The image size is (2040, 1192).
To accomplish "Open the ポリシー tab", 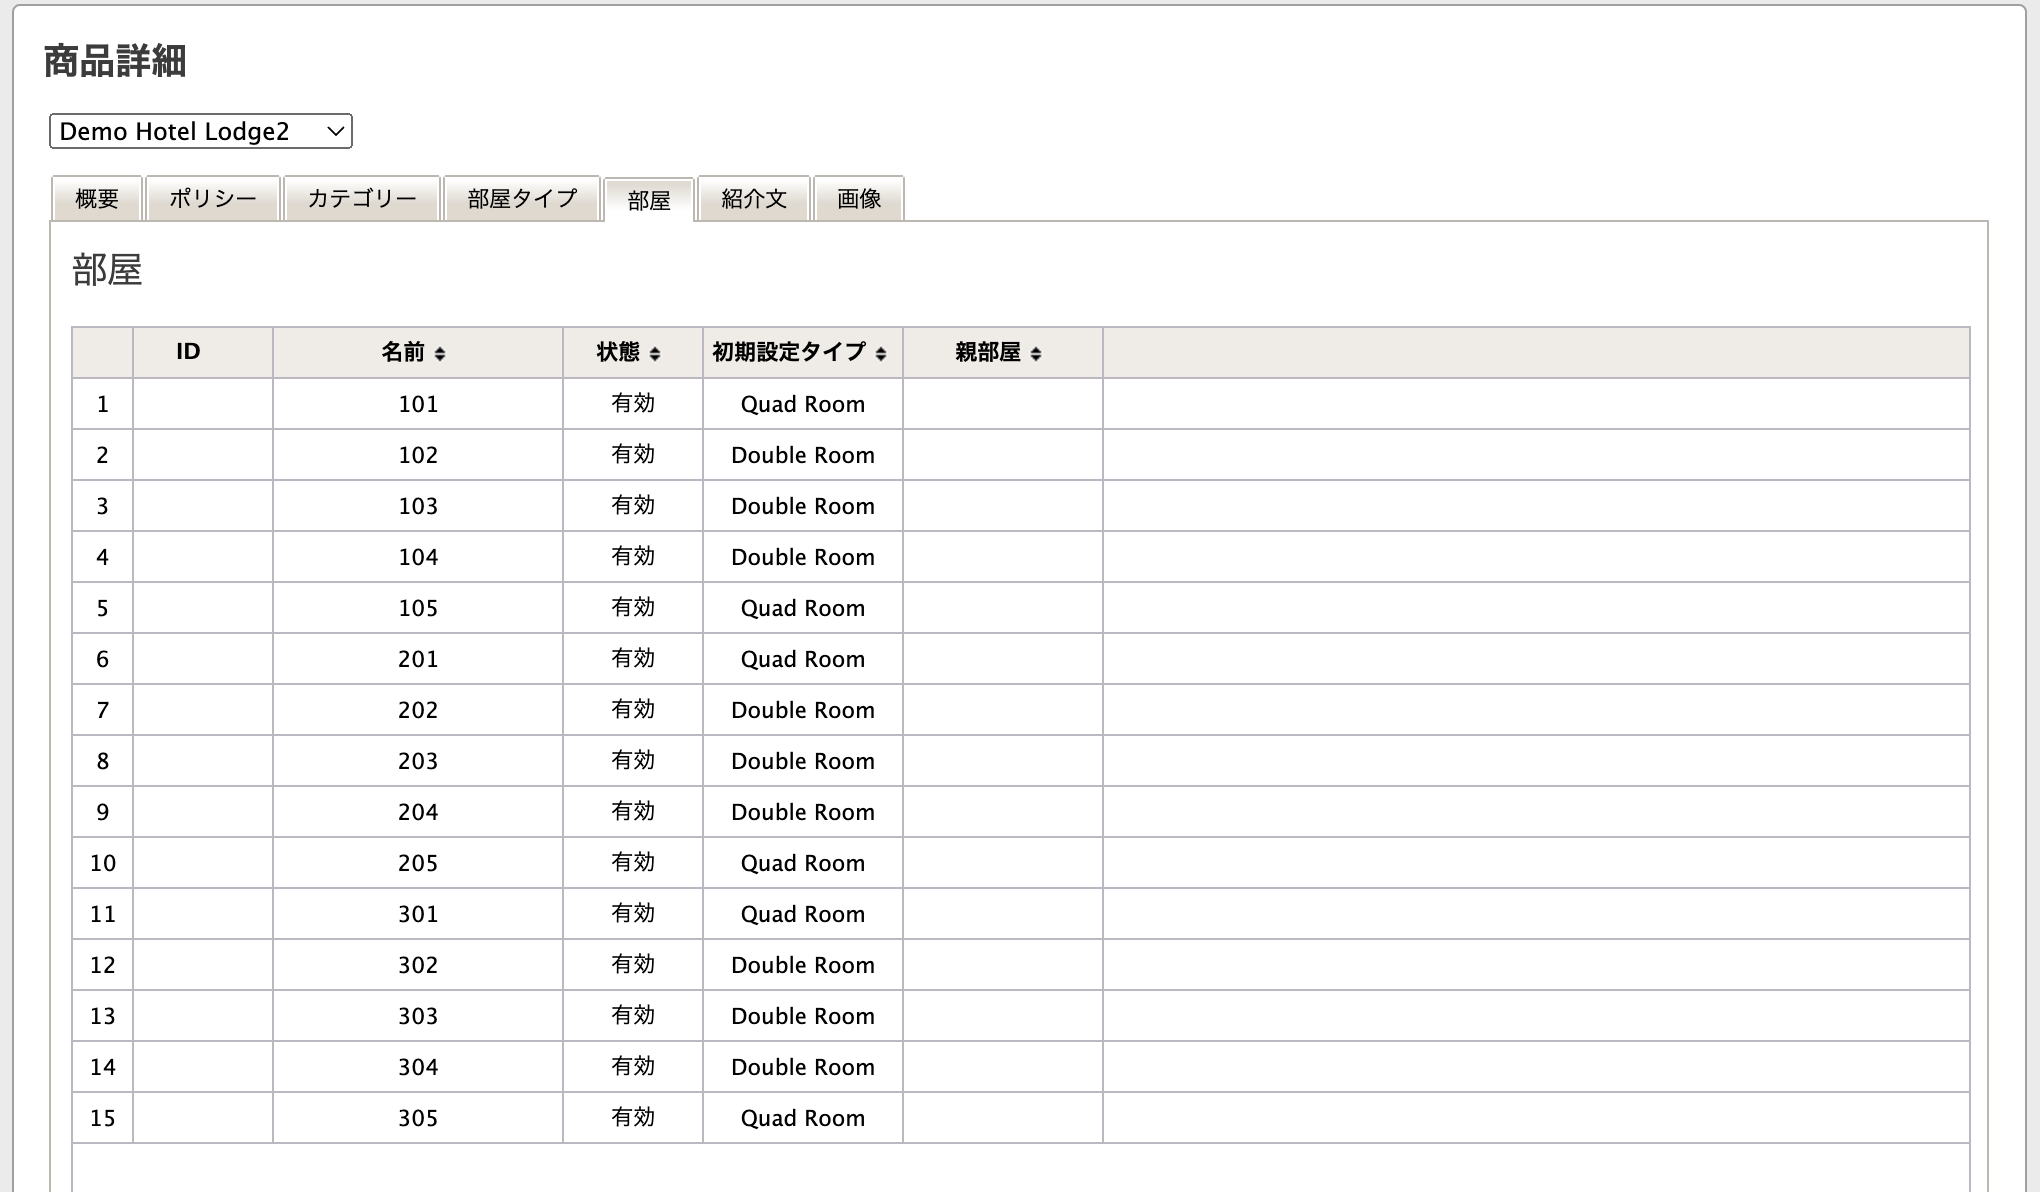I will pos(212,199).
